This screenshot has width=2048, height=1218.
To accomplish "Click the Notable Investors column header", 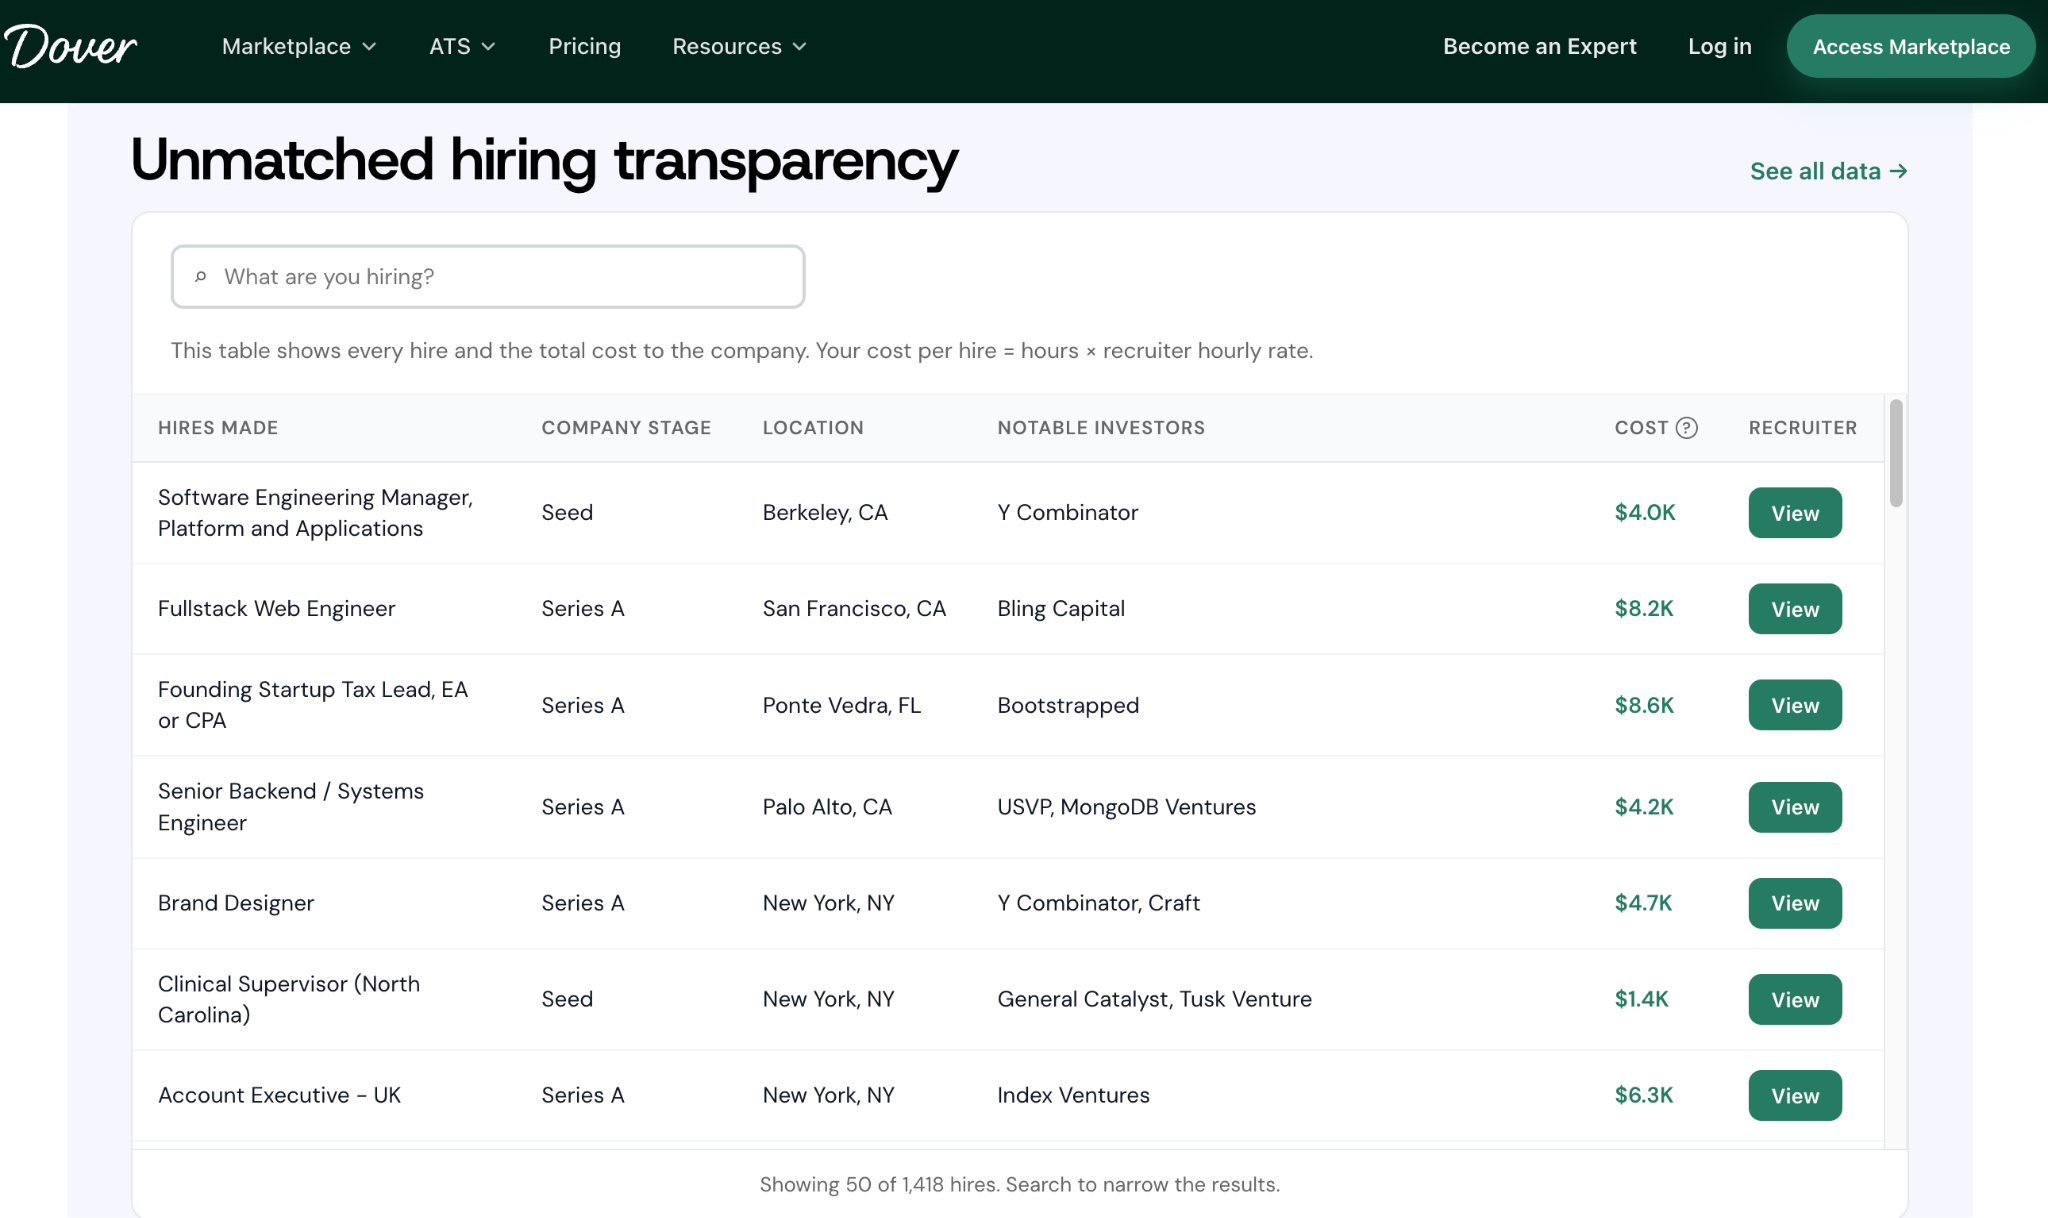I will [1101, 428].
